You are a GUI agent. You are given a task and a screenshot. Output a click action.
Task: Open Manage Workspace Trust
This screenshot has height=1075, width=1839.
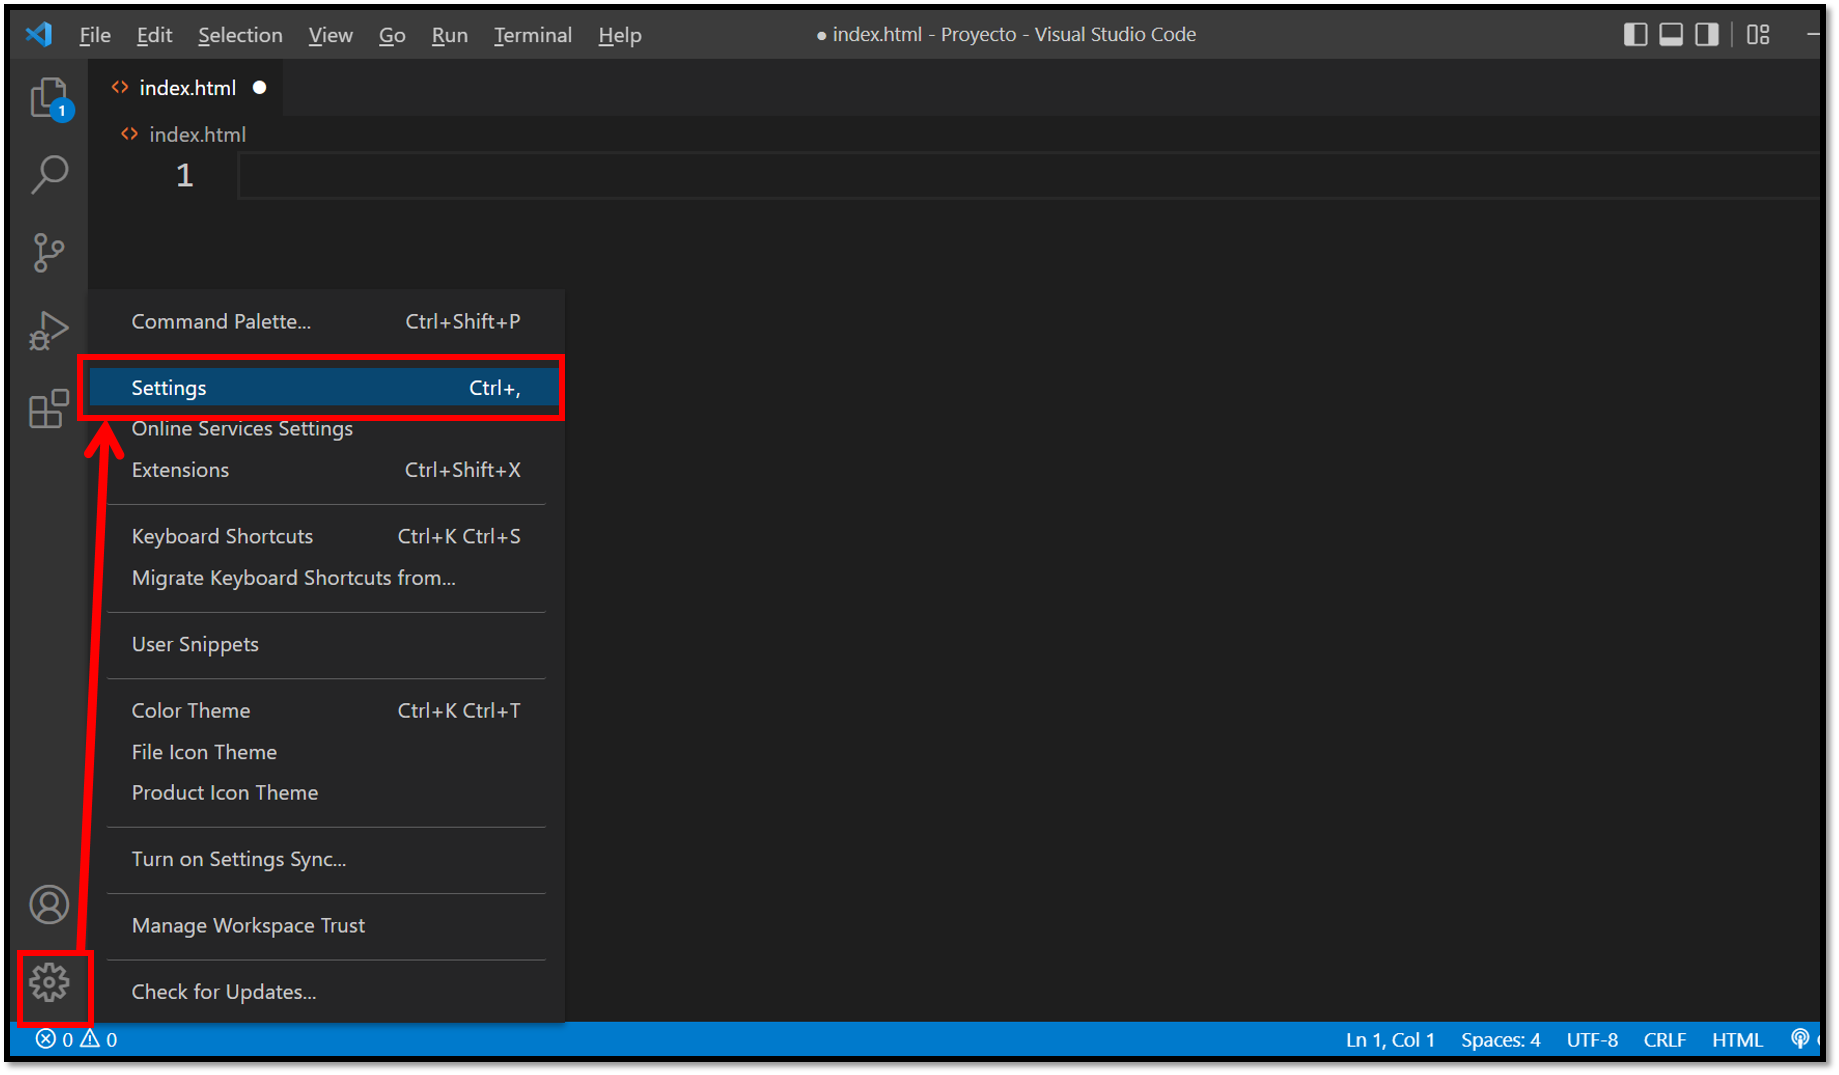(x=326, y=926)
